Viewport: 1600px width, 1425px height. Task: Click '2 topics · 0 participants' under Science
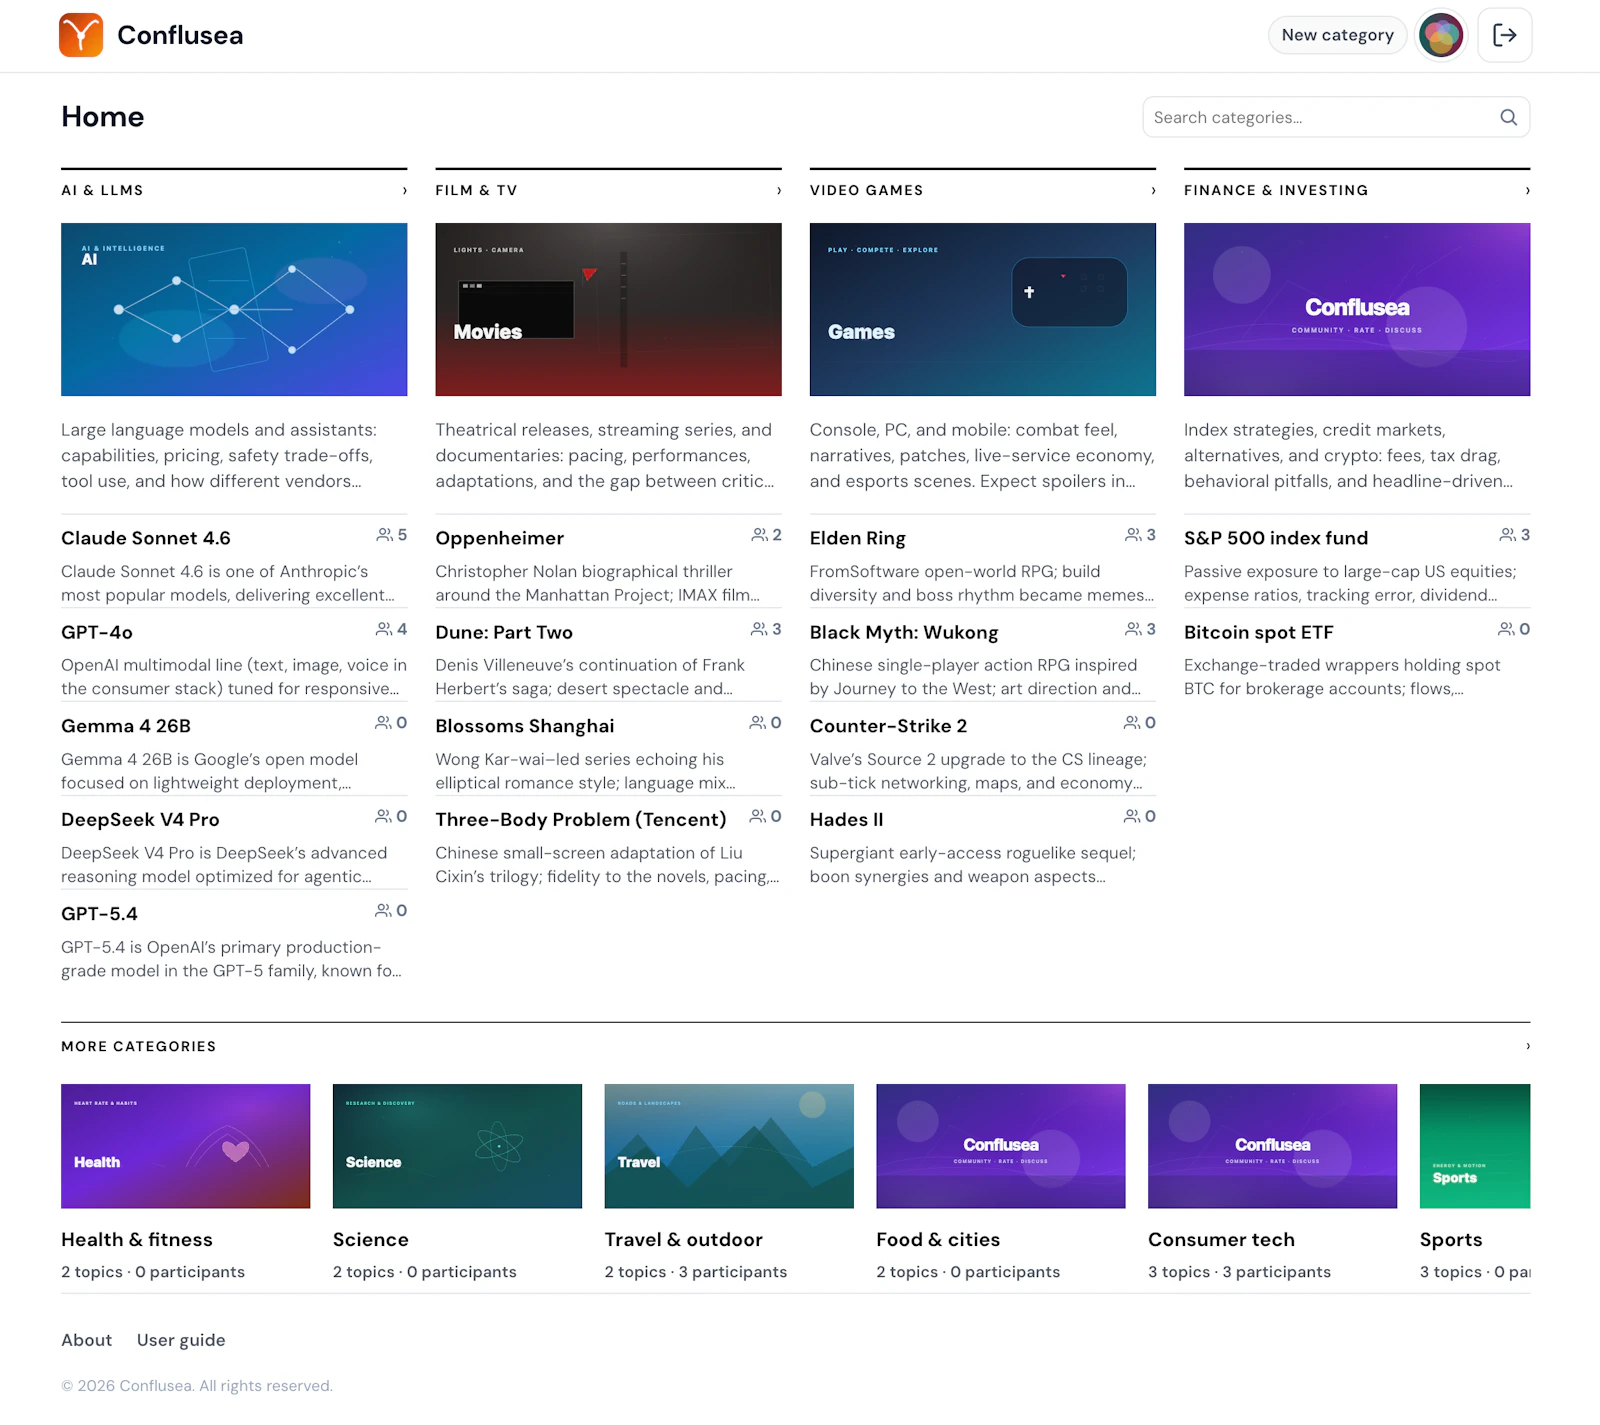[425, 1271]
